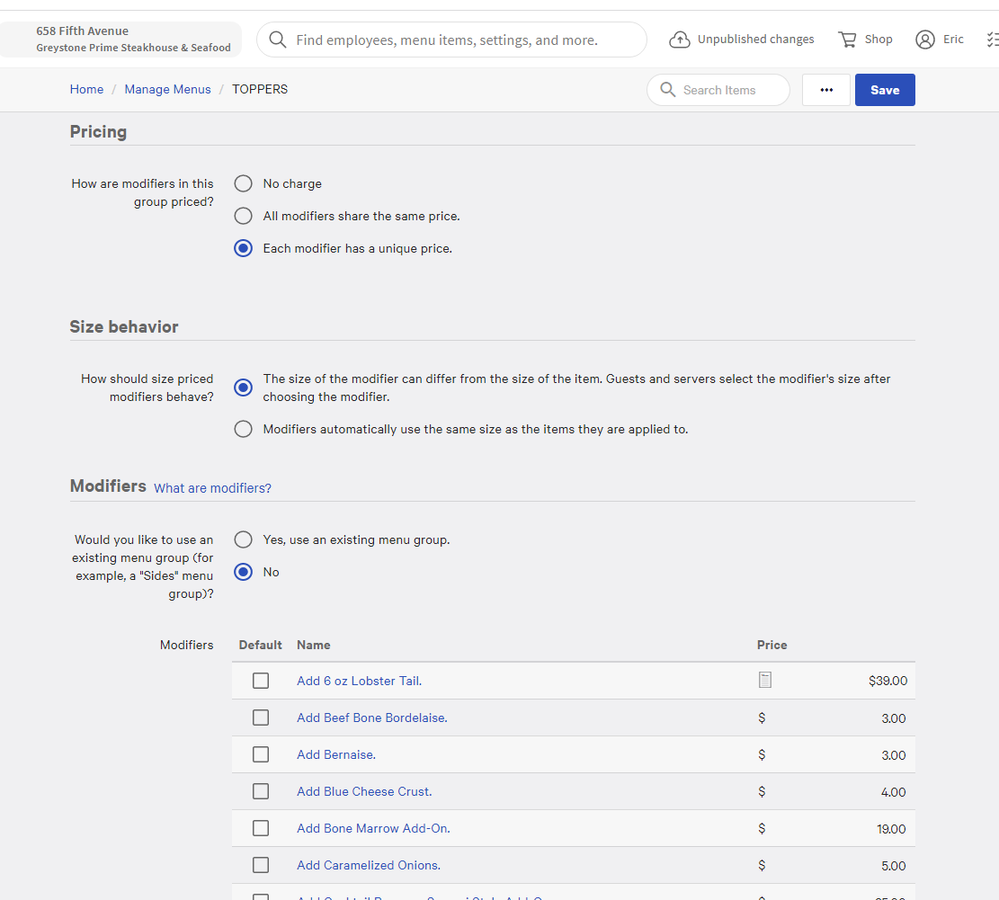Click the magnifier icon in the global search bar

[279, 40]
